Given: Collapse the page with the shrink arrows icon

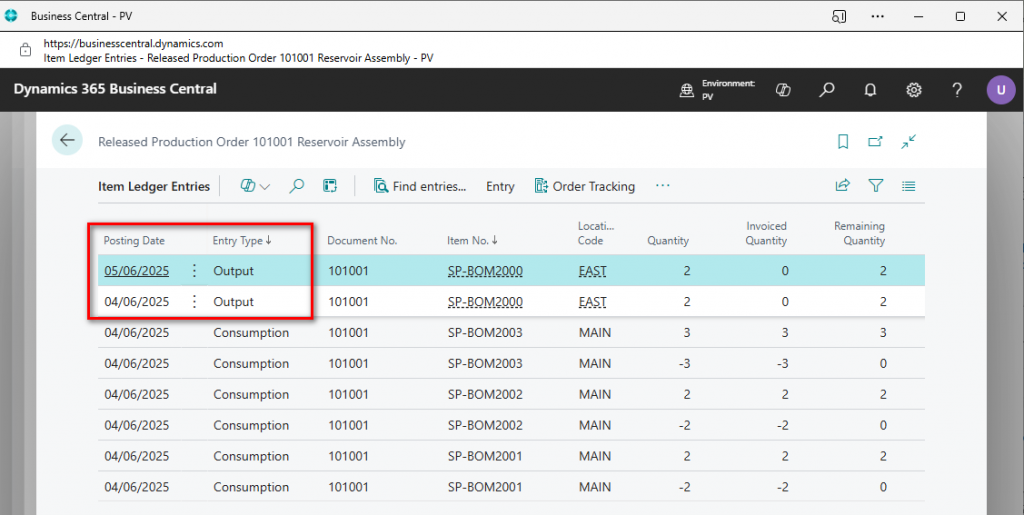Looking at the screenshot, I should 908,142.
